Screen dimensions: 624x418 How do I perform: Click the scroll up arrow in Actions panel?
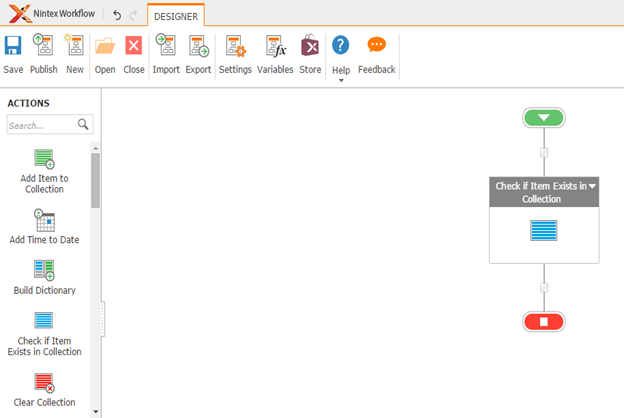point(95,148)
